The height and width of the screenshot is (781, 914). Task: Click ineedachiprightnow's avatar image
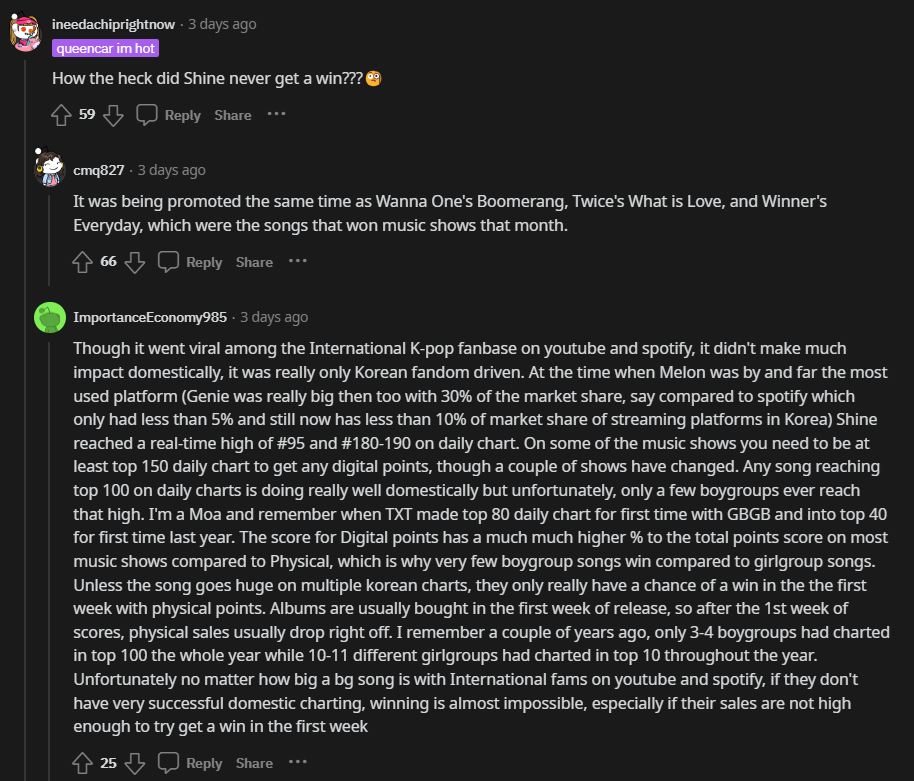[25, 32]
